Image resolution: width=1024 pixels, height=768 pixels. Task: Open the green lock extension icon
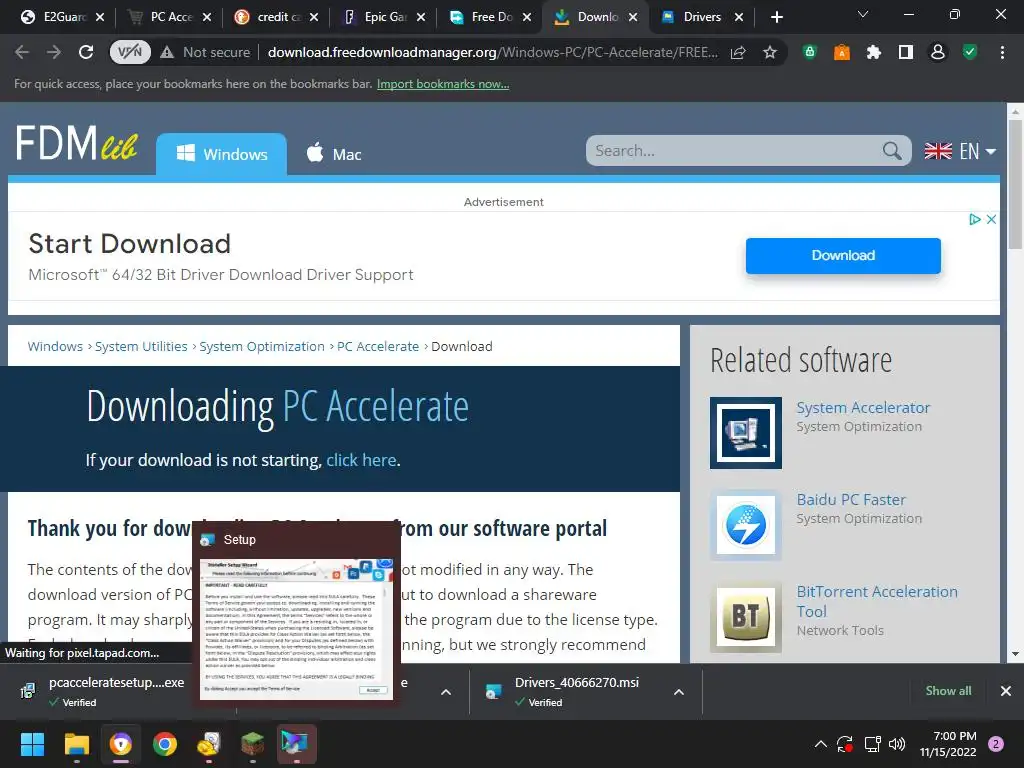[x=810, y=52]
